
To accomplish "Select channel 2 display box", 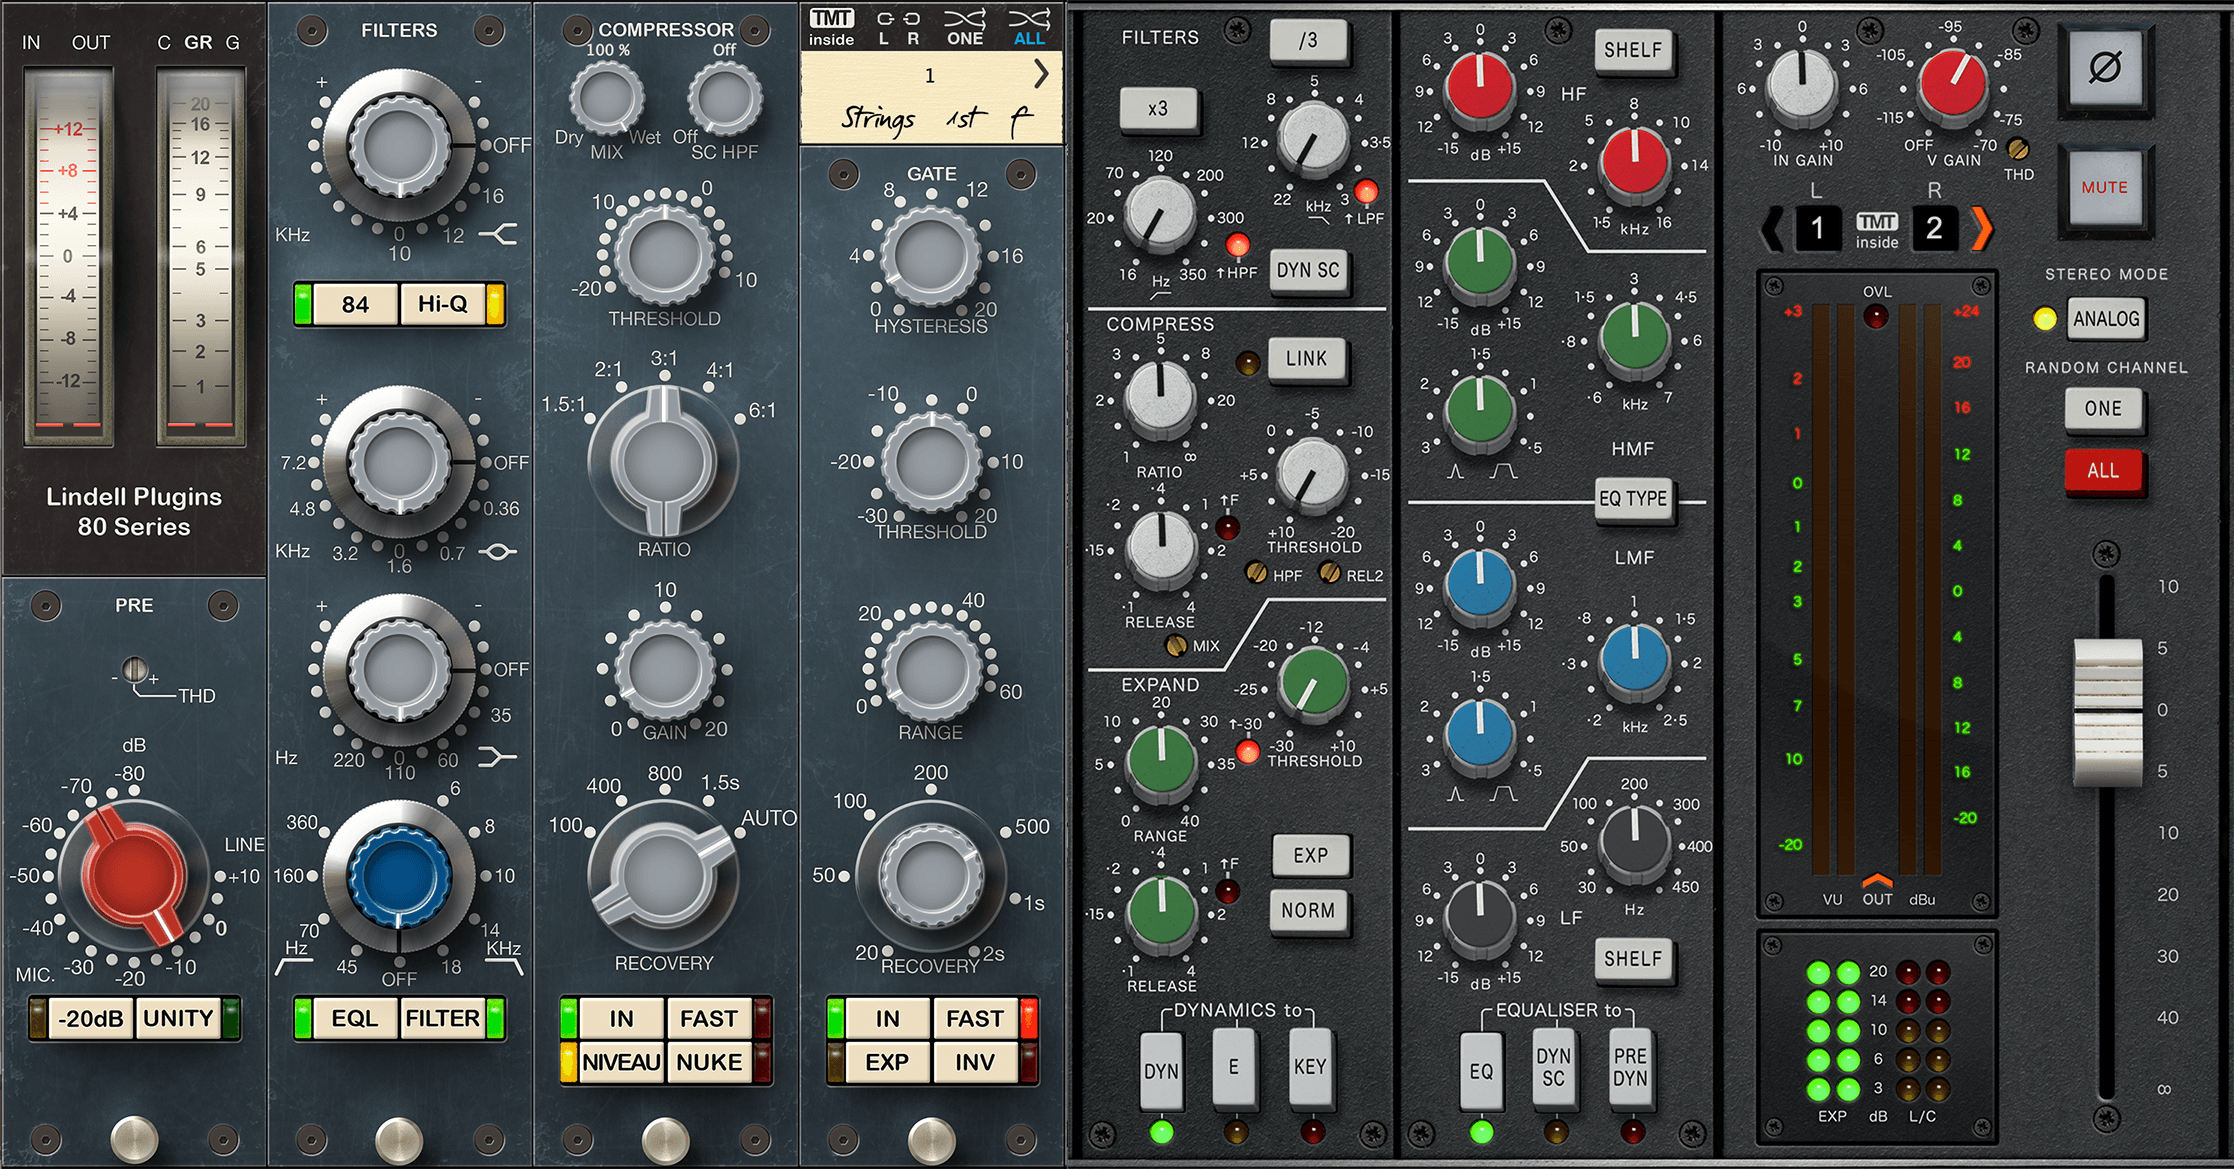I will click(1934, 229).
